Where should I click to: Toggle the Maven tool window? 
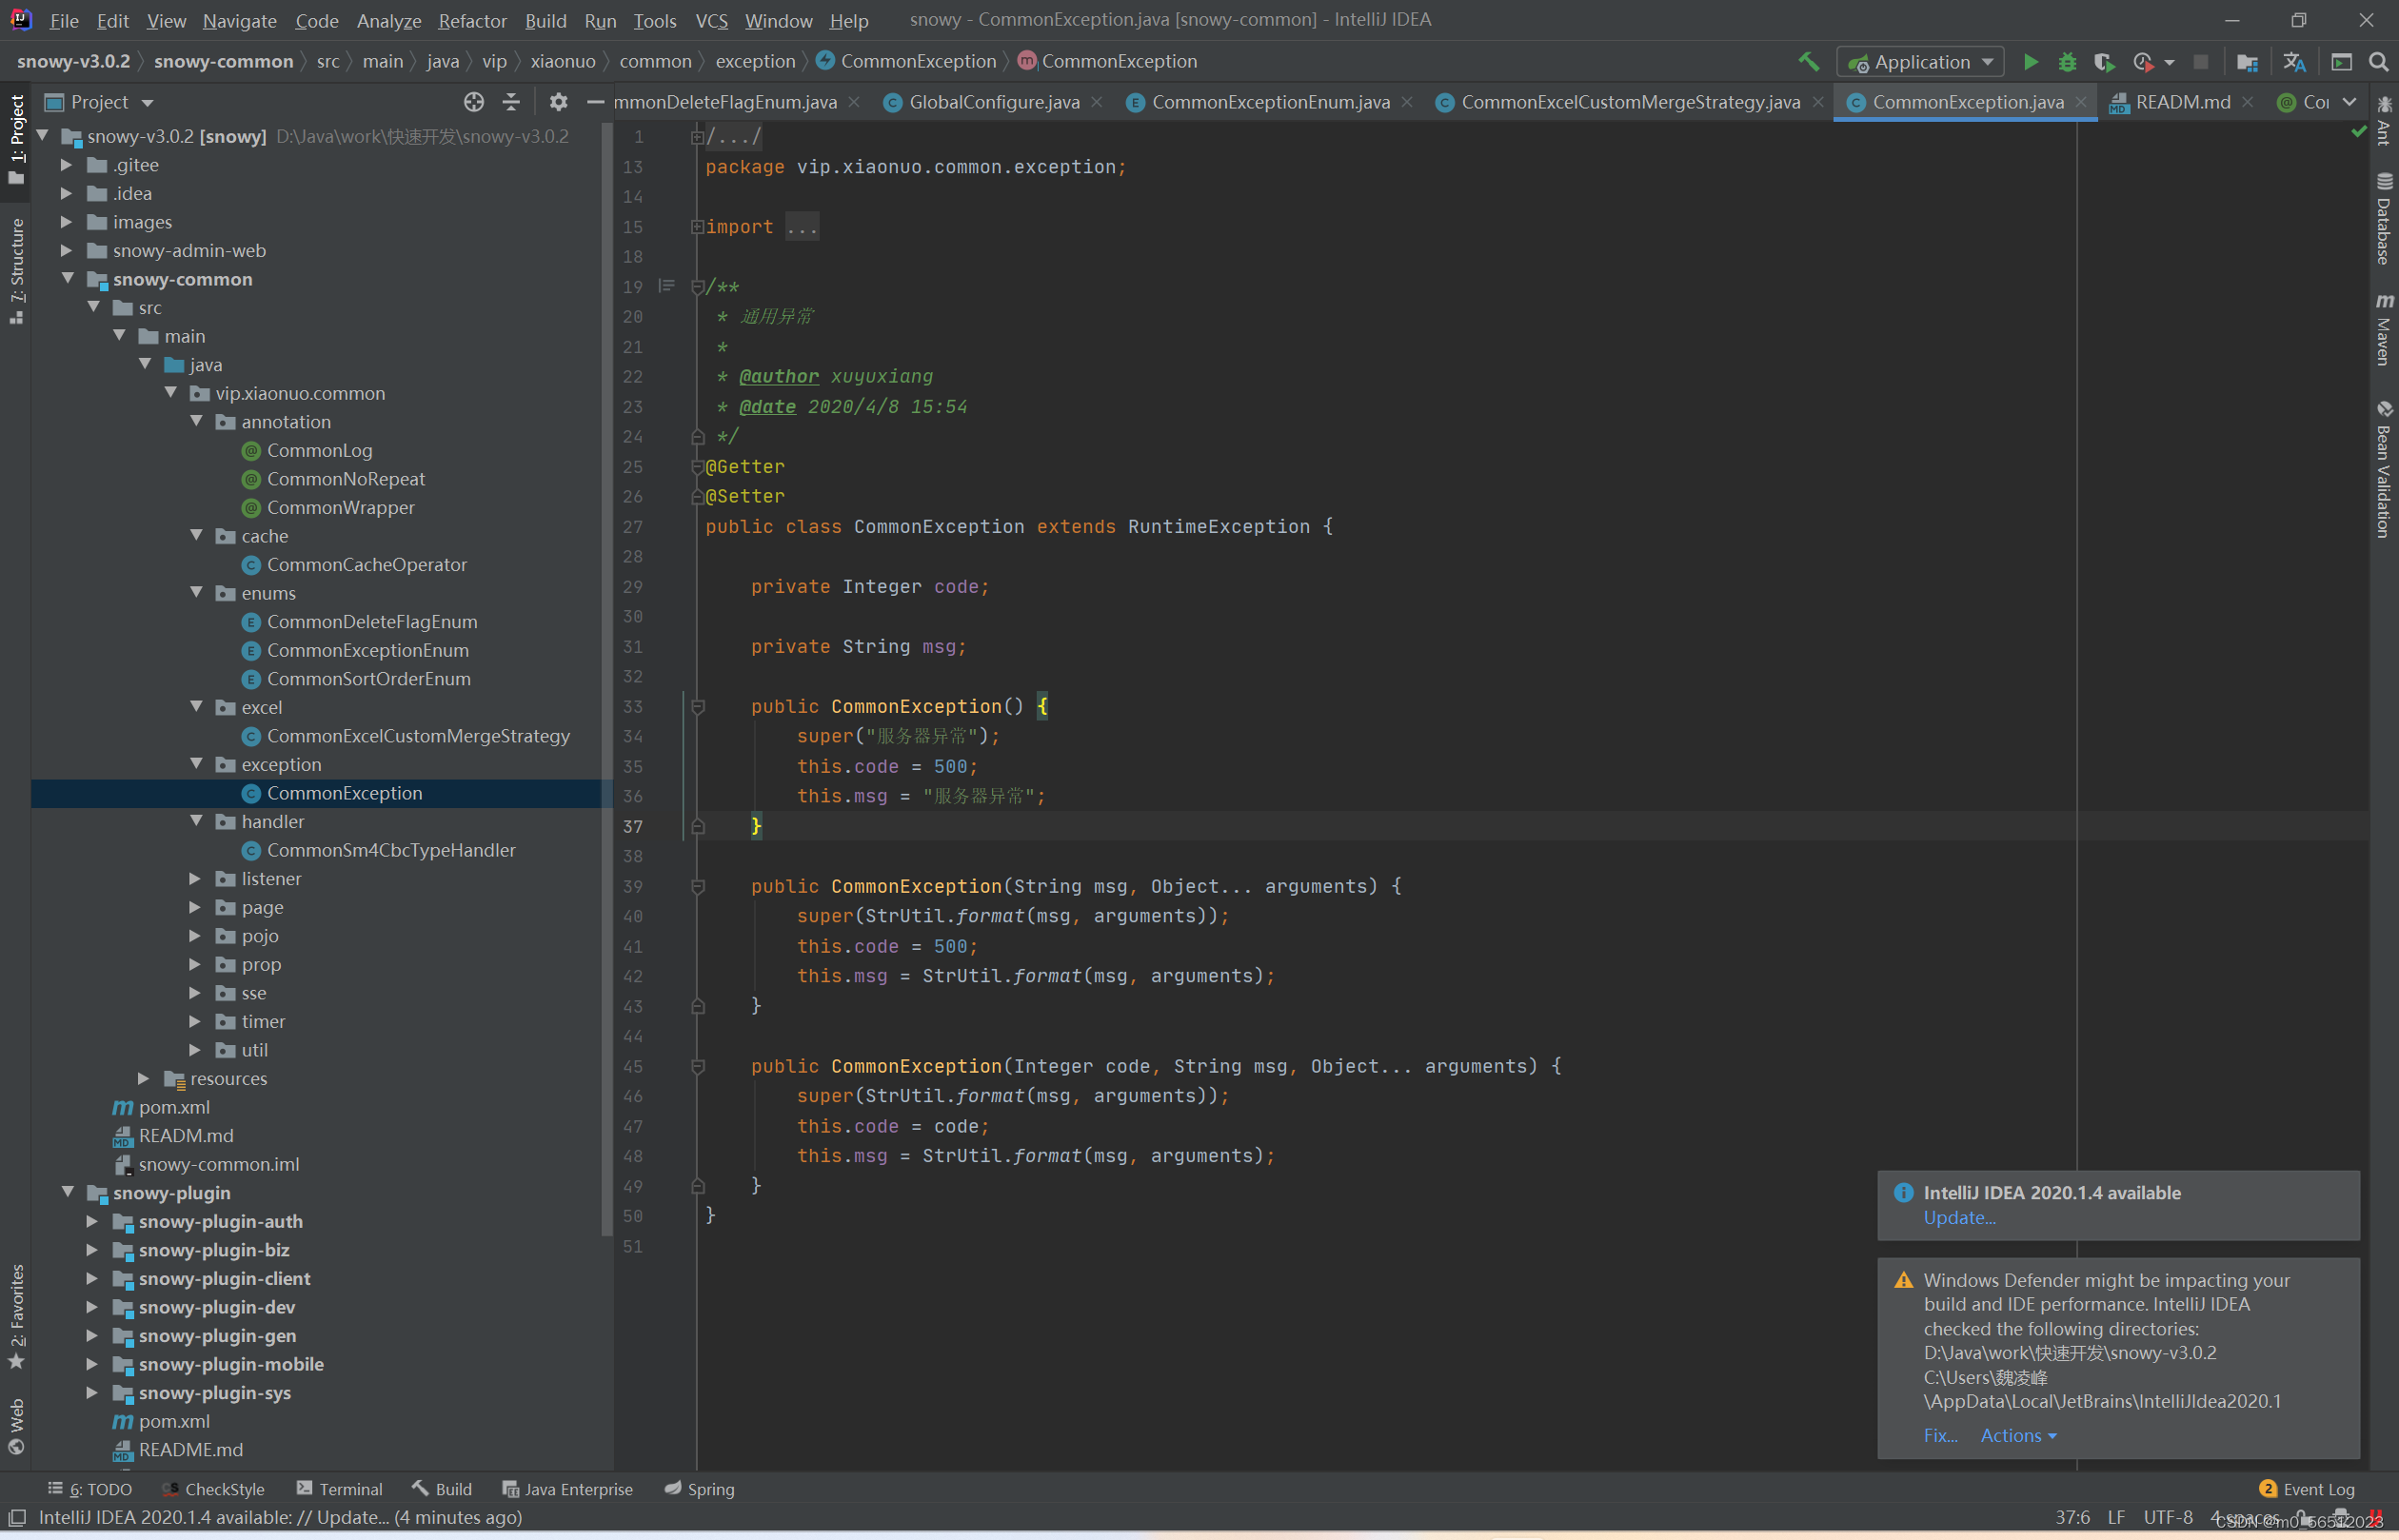click(2384, 330)
